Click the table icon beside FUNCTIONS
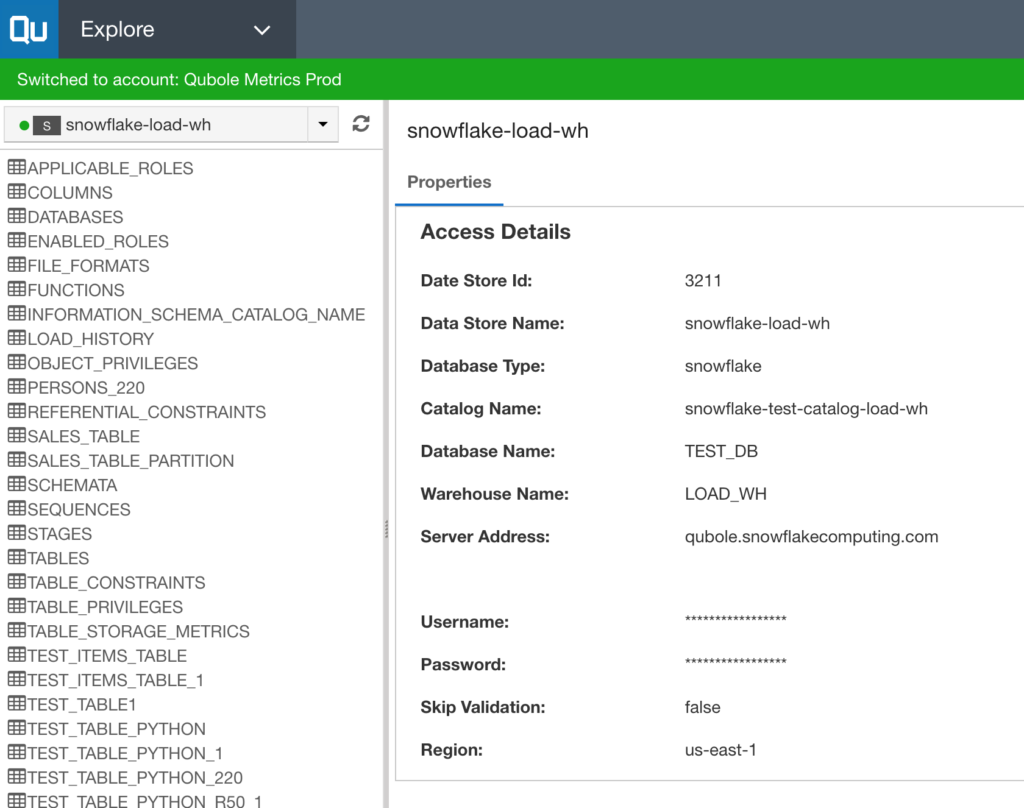This screenshot has width=1024, height=808. click(16, 289)
